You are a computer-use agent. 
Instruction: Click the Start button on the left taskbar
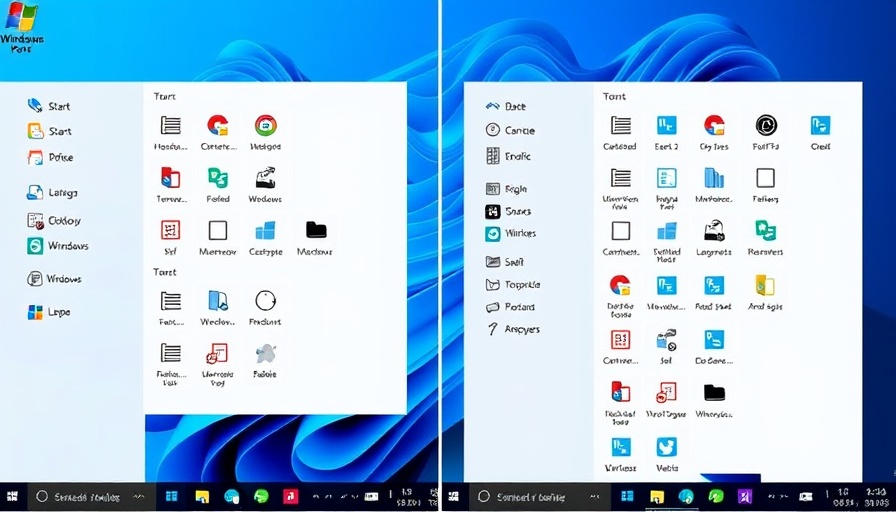tap(11, 497)
